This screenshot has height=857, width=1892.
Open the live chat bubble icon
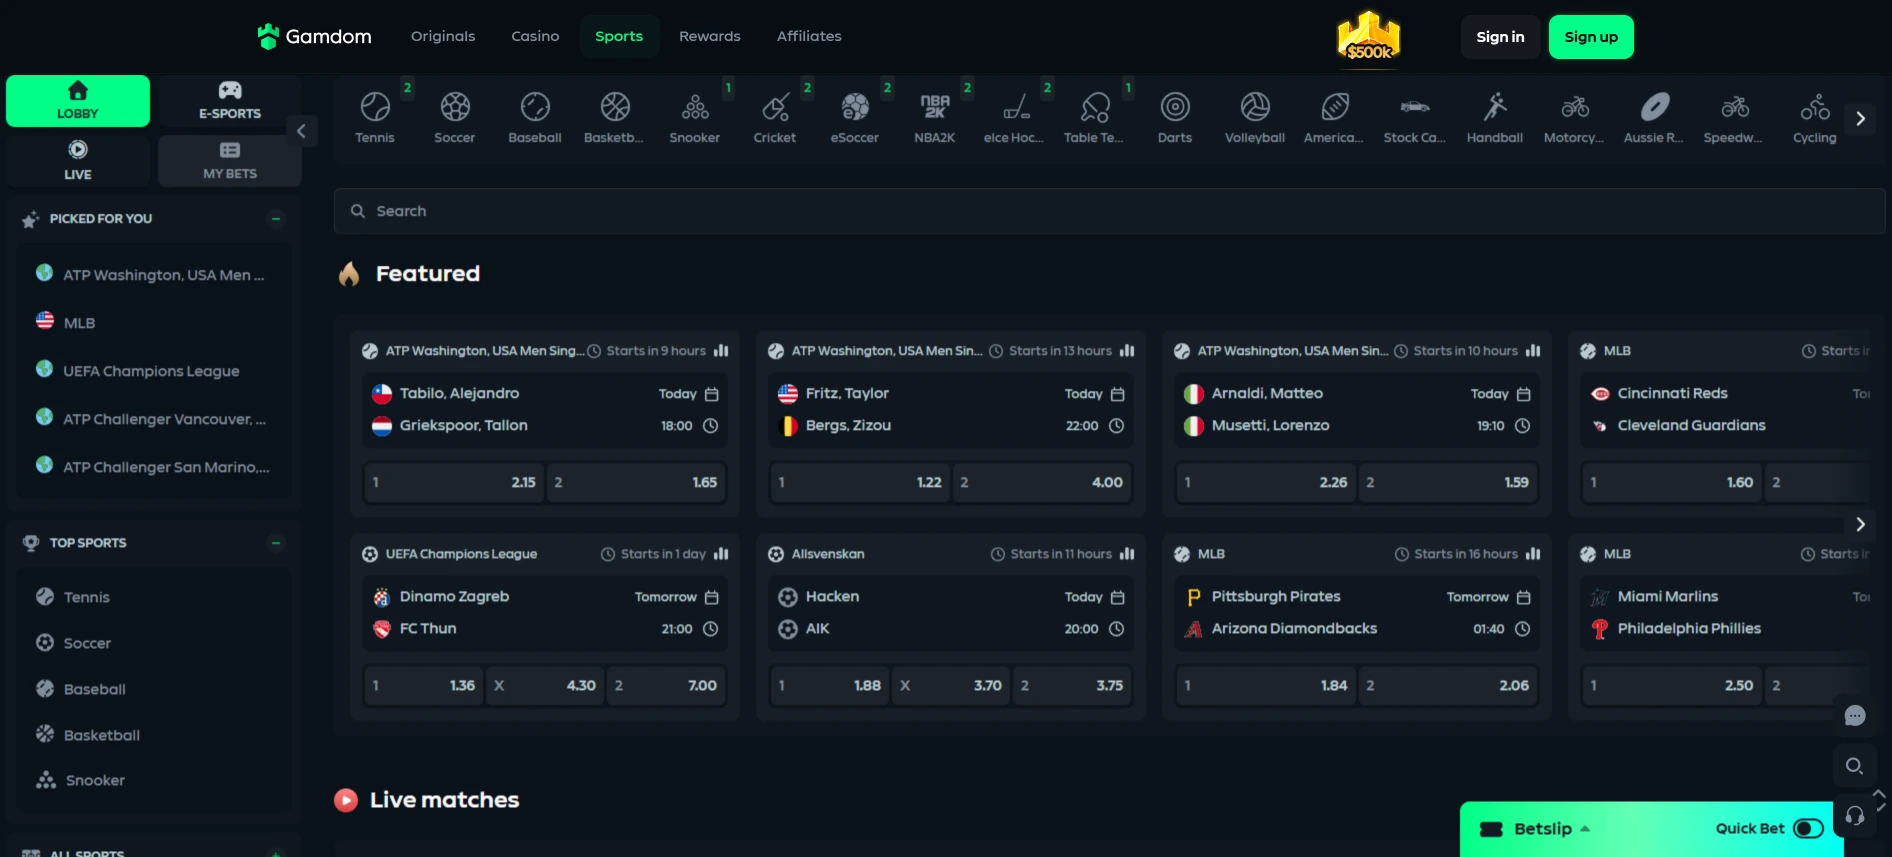point(1855,716)
